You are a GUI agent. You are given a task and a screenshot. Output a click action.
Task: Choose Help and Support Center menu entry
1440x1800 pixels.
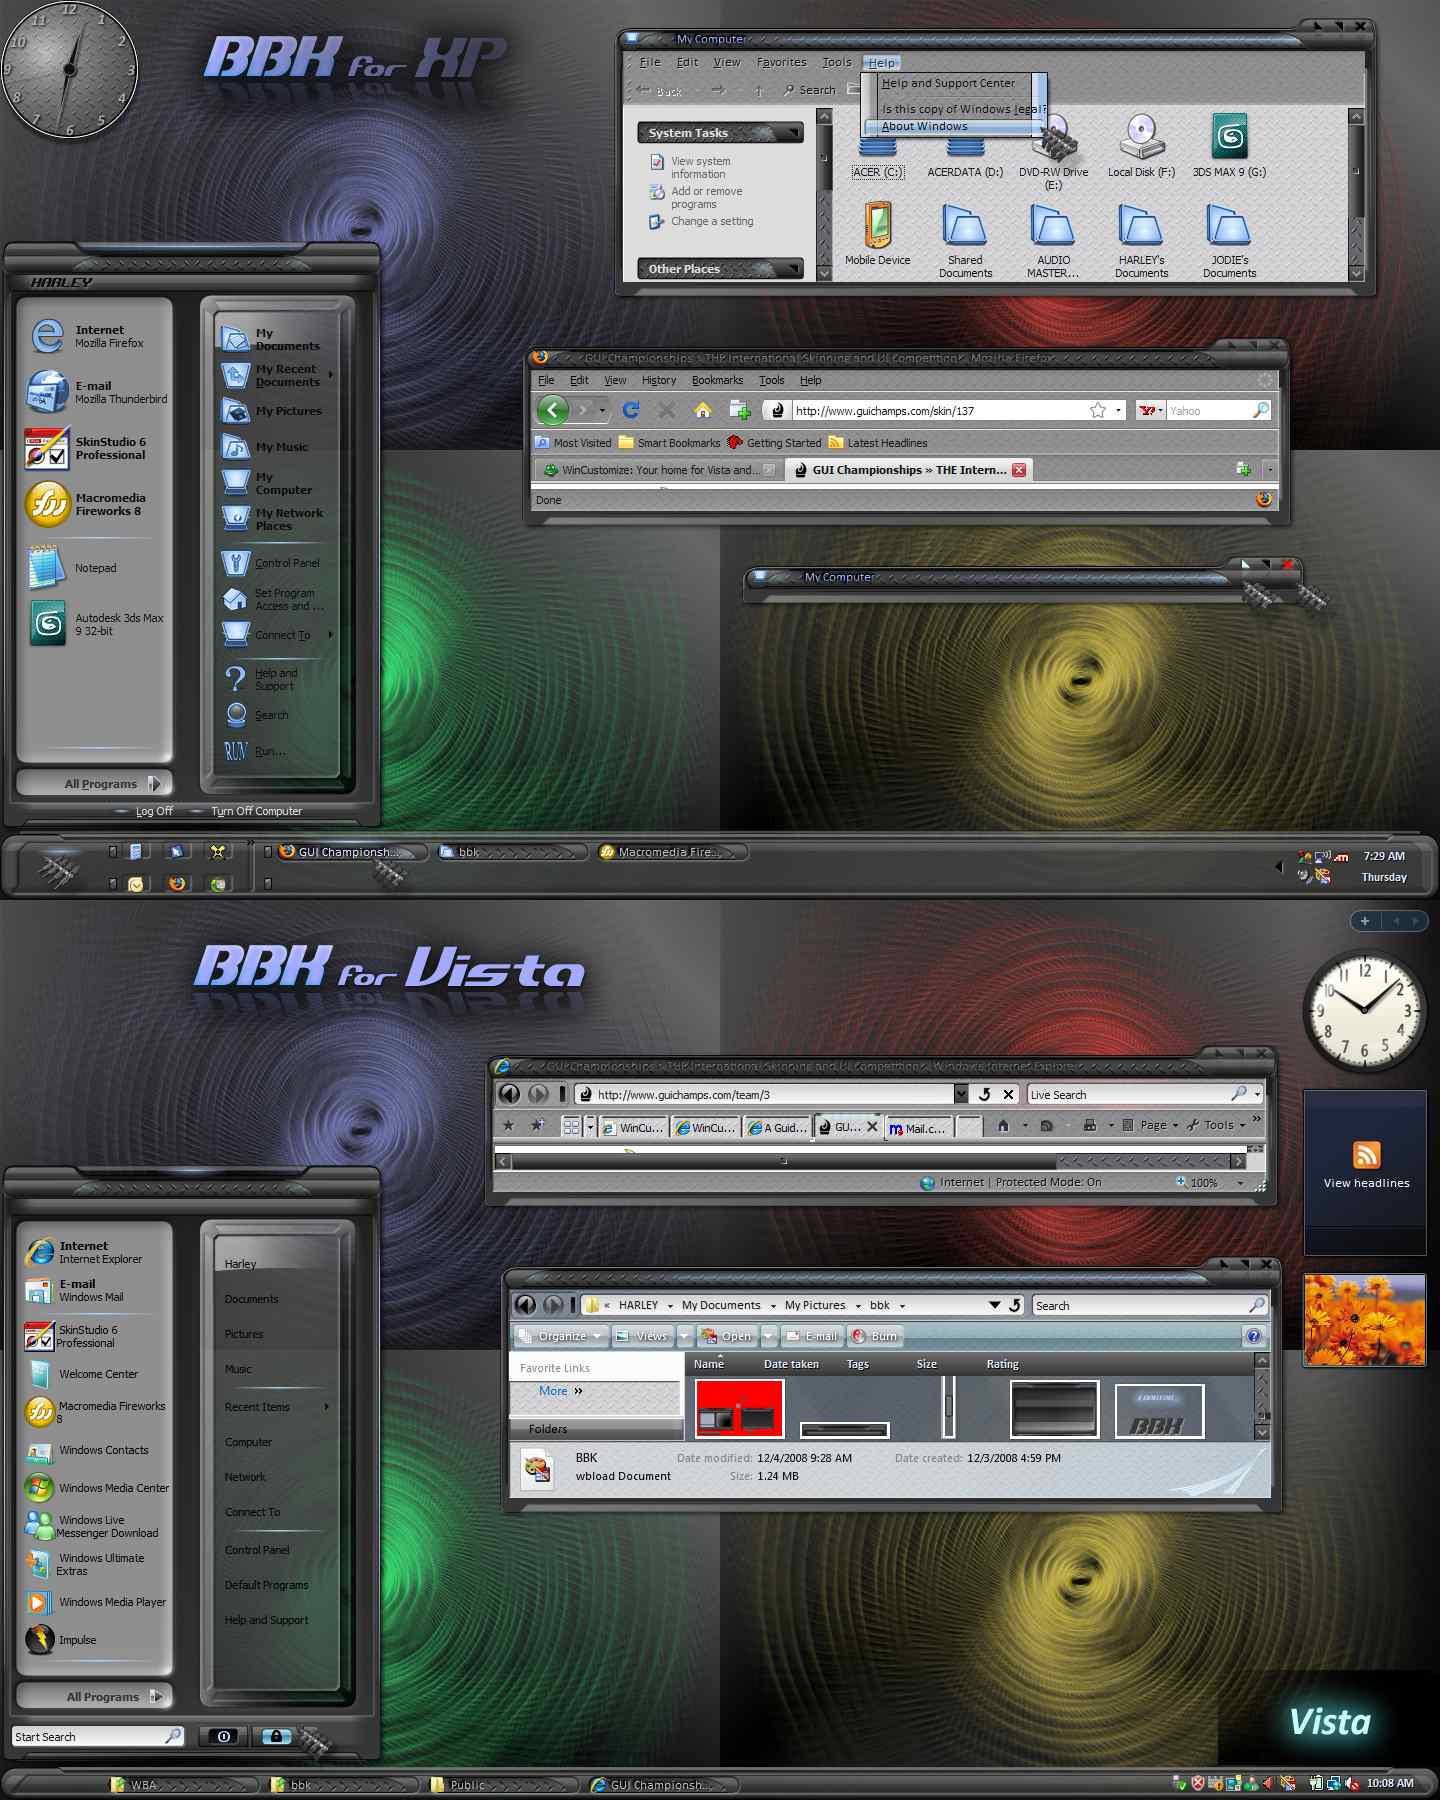click(948, 83)
